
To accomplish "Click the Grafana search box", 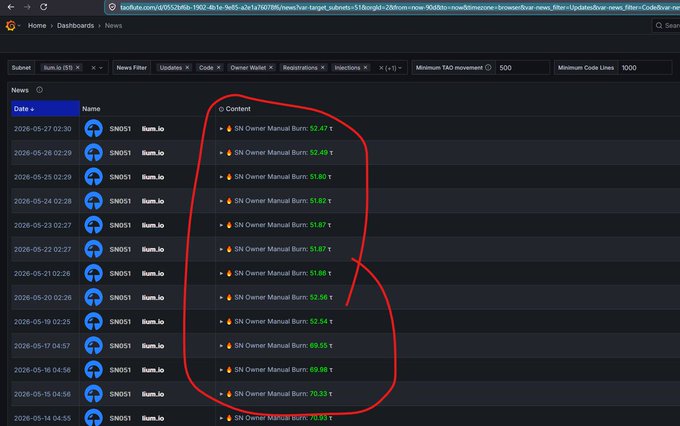I will 667,26.
